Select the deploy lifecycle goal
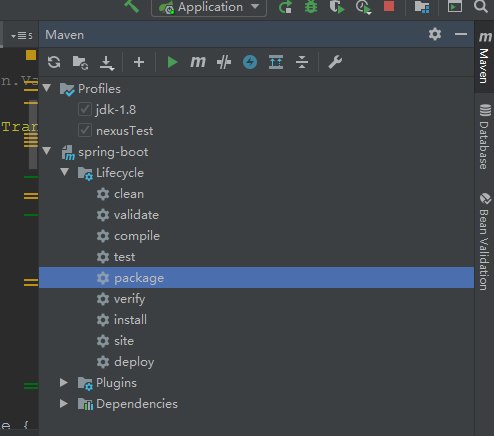This screenshot has height=436, width=494. [x=256, y=362]
